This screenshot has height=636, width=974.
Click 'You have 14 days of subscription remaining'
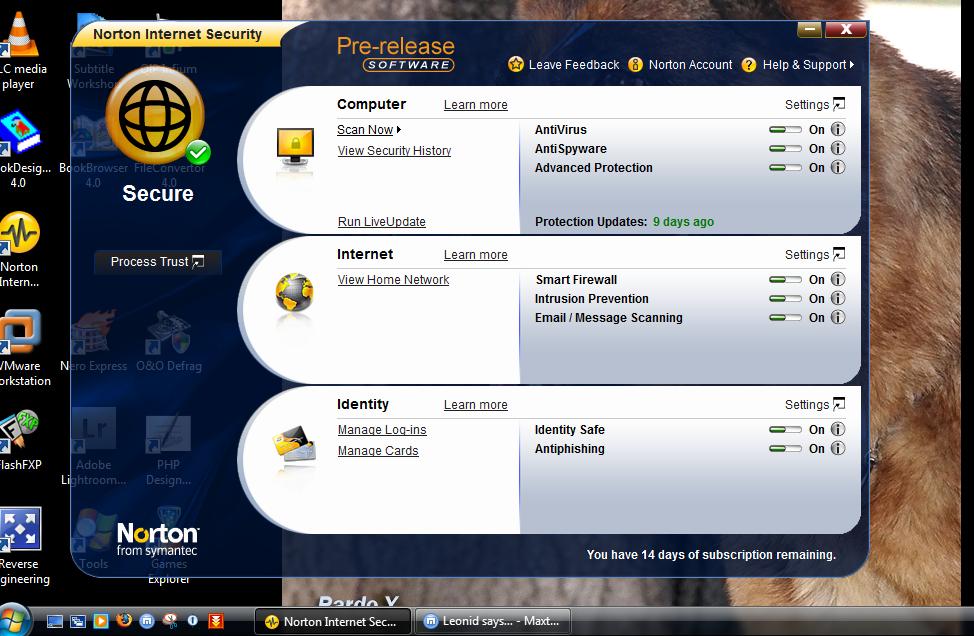coord(711,555)
